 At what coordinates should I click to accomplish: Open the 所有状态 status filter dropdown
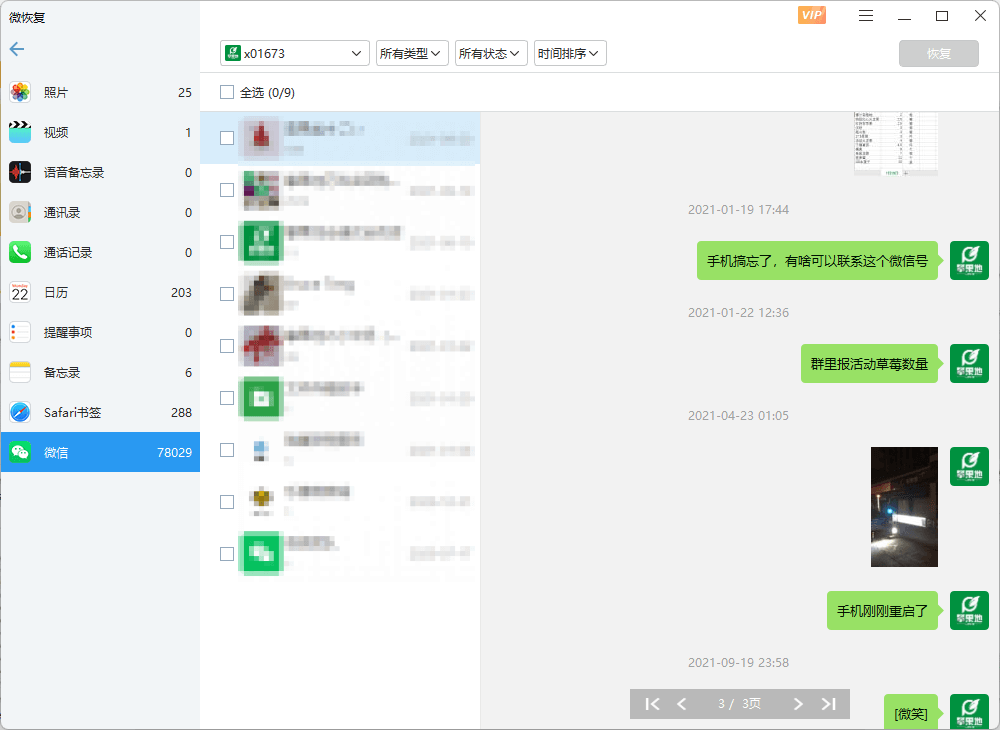click(x=491, y=53)
